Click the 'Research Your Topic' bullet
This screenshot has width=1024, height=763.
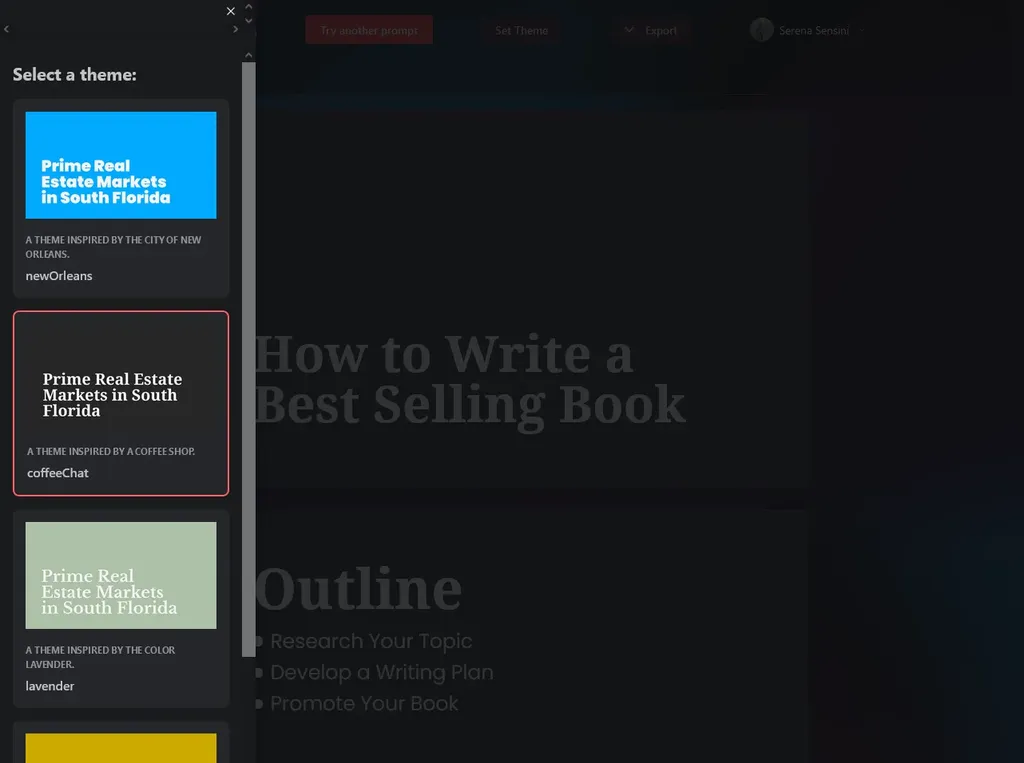371,641
